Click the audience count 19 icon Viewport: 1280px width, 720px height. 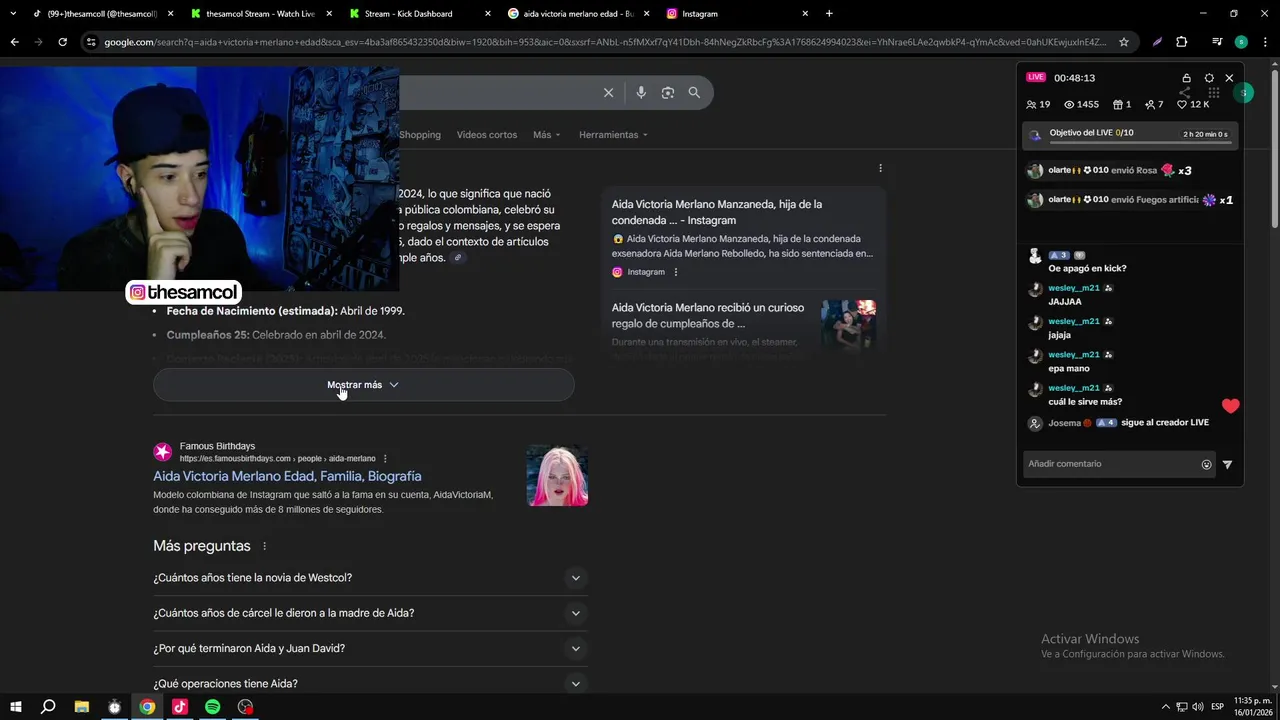point(1031,104)
